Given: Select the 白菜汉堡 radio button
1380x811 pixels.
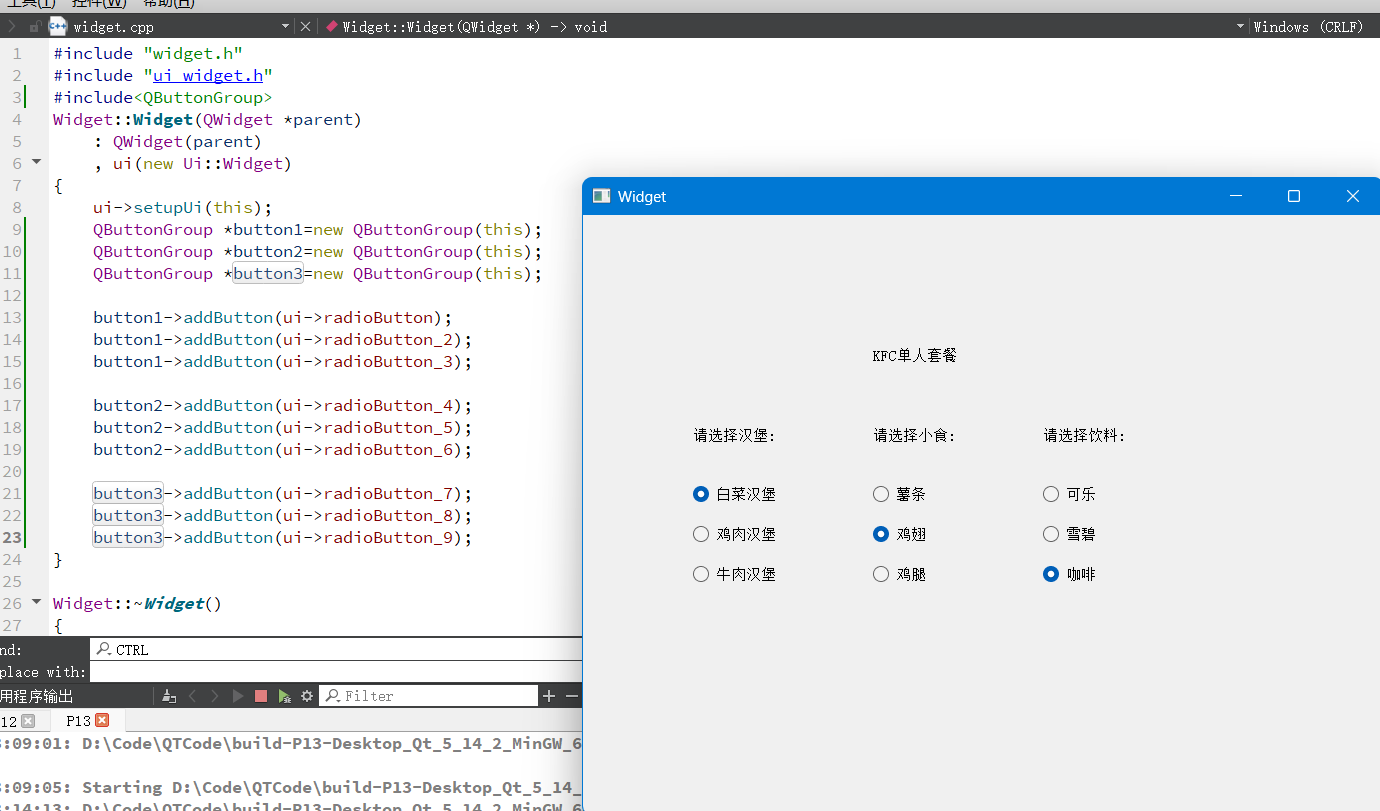Looking at the screenshot, I should pyautogui.click(x=734, y=494).
